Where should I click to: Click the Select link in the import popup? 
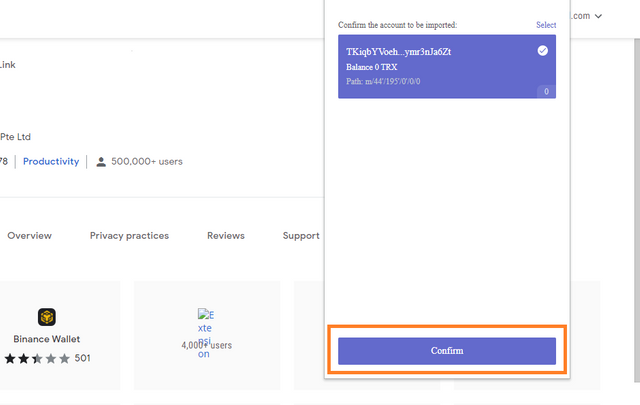[x=546, y=25]
